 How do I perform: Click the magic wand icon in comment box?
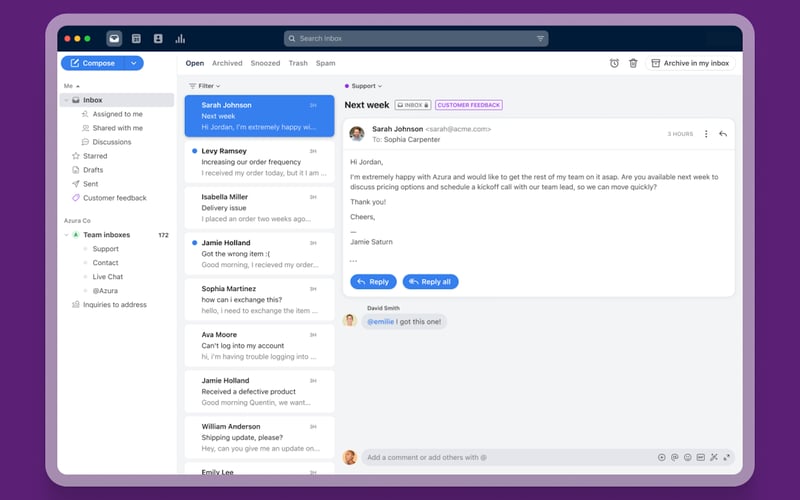point(714,457)
